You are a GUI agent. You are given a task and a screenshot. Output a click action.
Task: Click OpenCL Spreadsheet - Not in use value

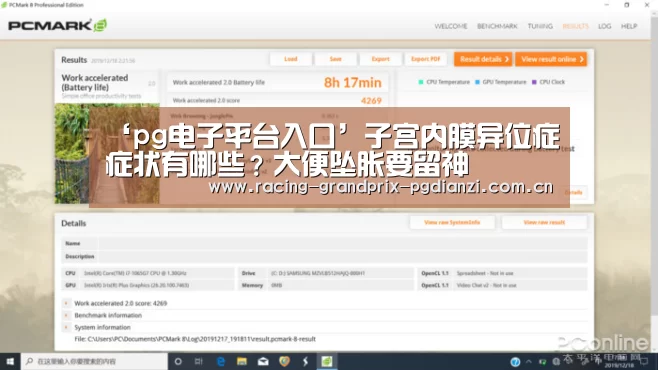coord(485,273)
